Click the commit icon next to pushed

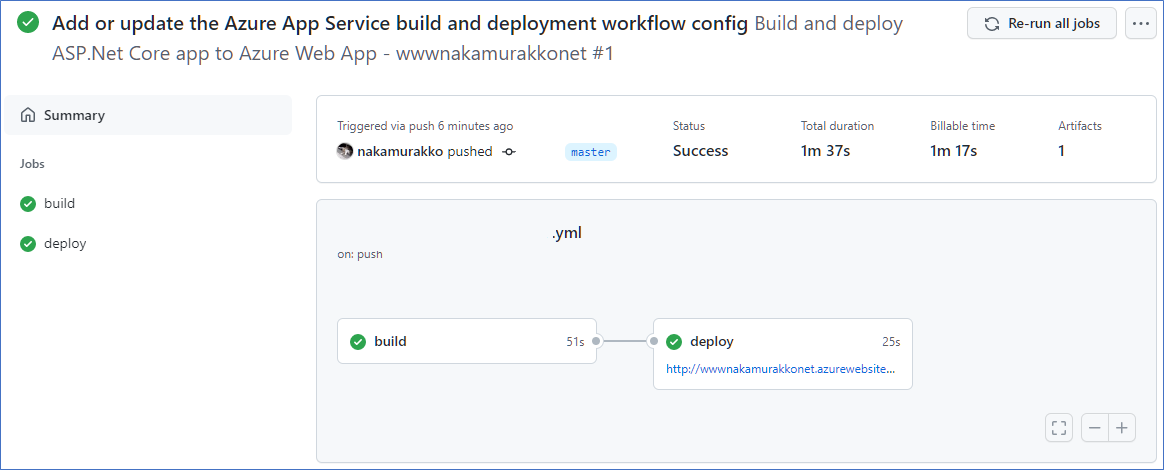click(509, 151)
